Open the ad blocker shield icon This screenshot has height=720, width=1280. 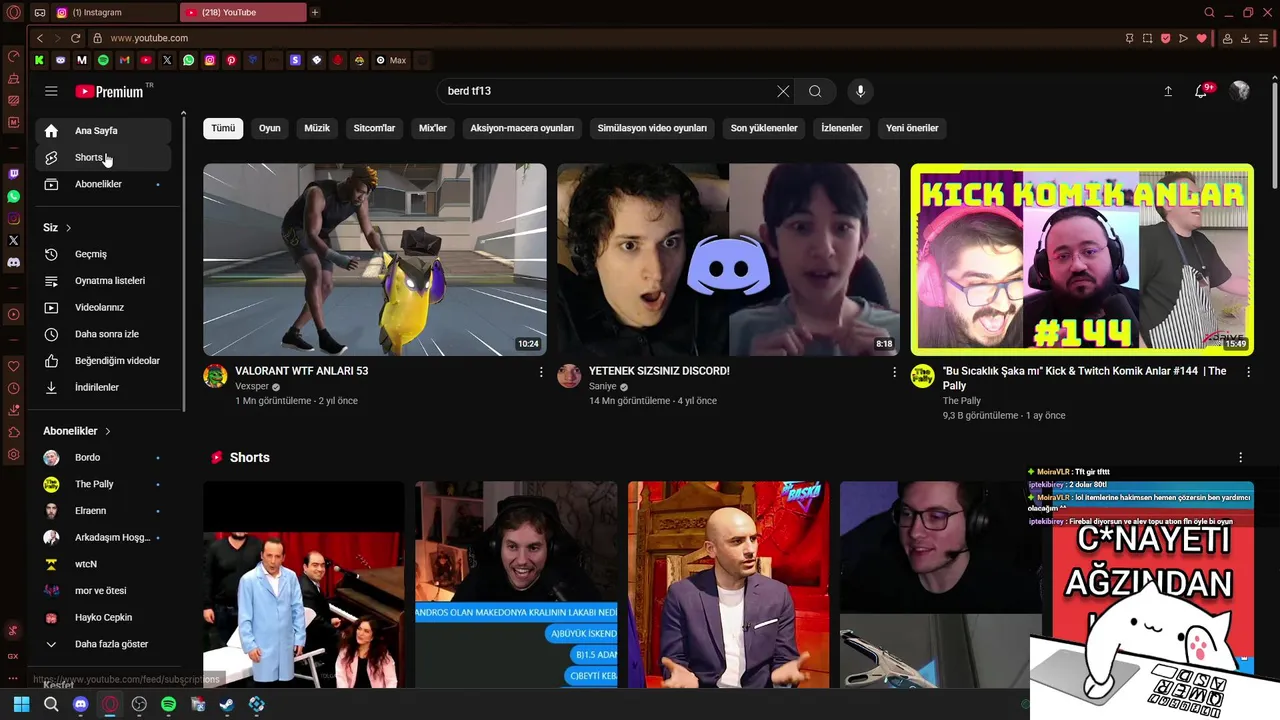[x=1165, y=38]
